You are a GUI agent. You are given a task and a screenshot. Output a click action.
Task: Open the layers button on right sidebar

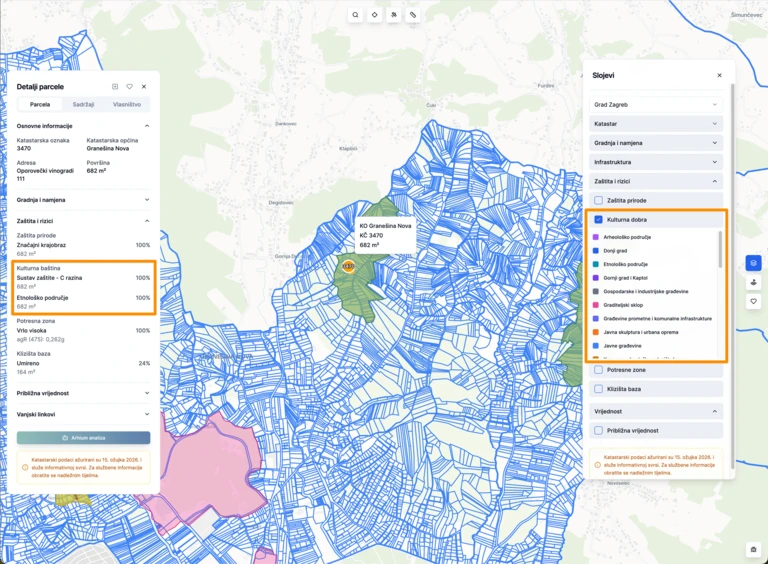coord(753,263)
